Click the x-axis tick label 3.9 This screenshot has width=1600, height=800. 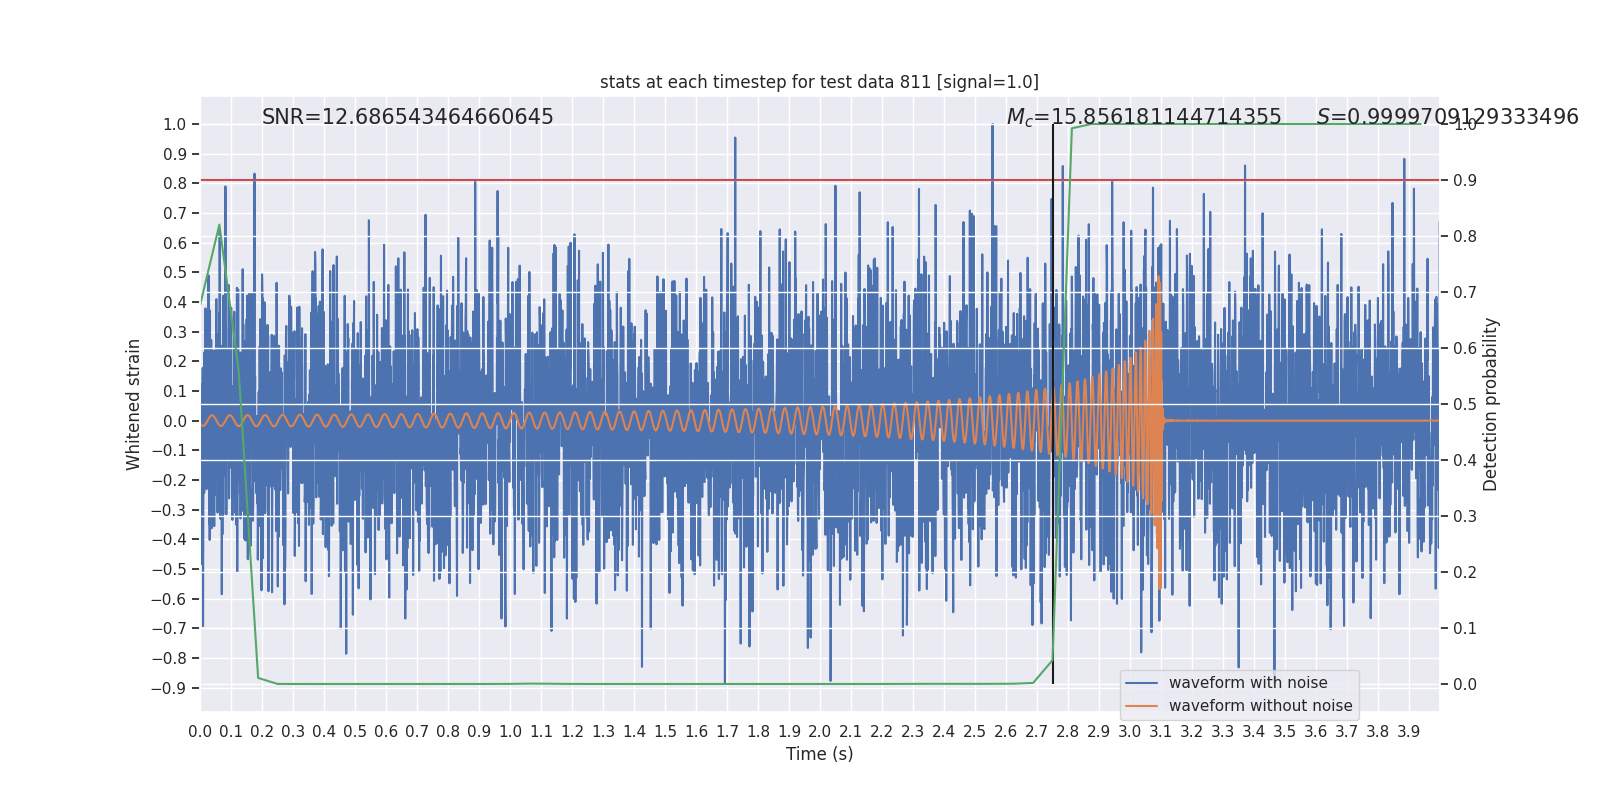tap(1409, 732)
